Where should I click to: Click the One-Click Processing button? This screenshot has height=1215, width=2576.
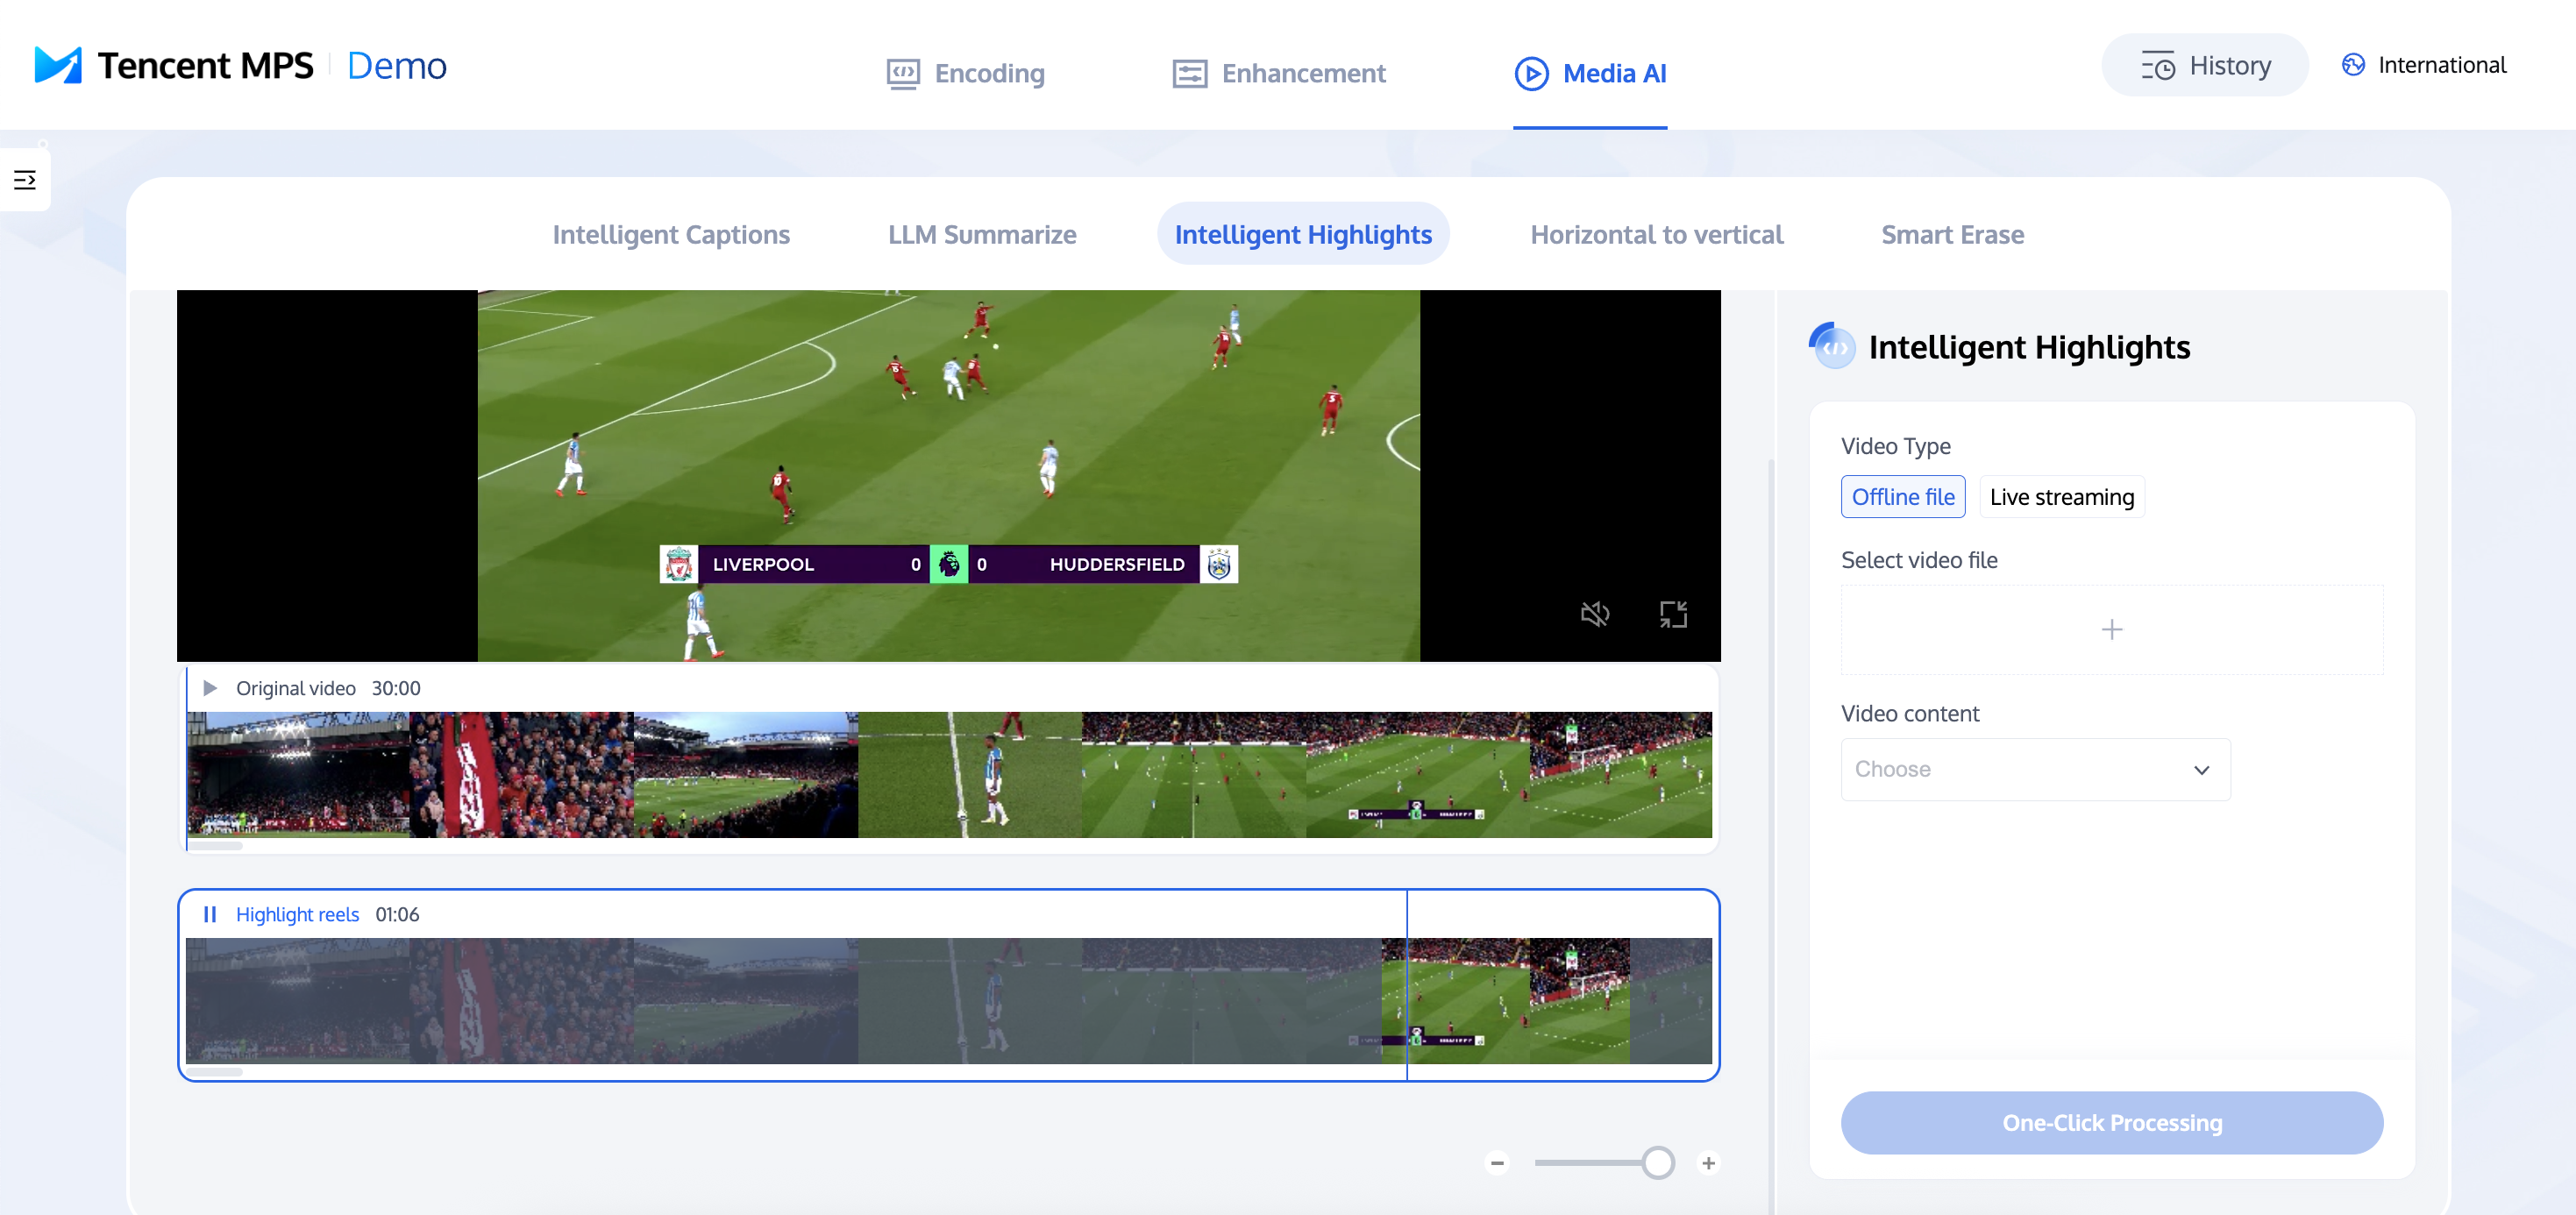[x=2111, y=1122]
